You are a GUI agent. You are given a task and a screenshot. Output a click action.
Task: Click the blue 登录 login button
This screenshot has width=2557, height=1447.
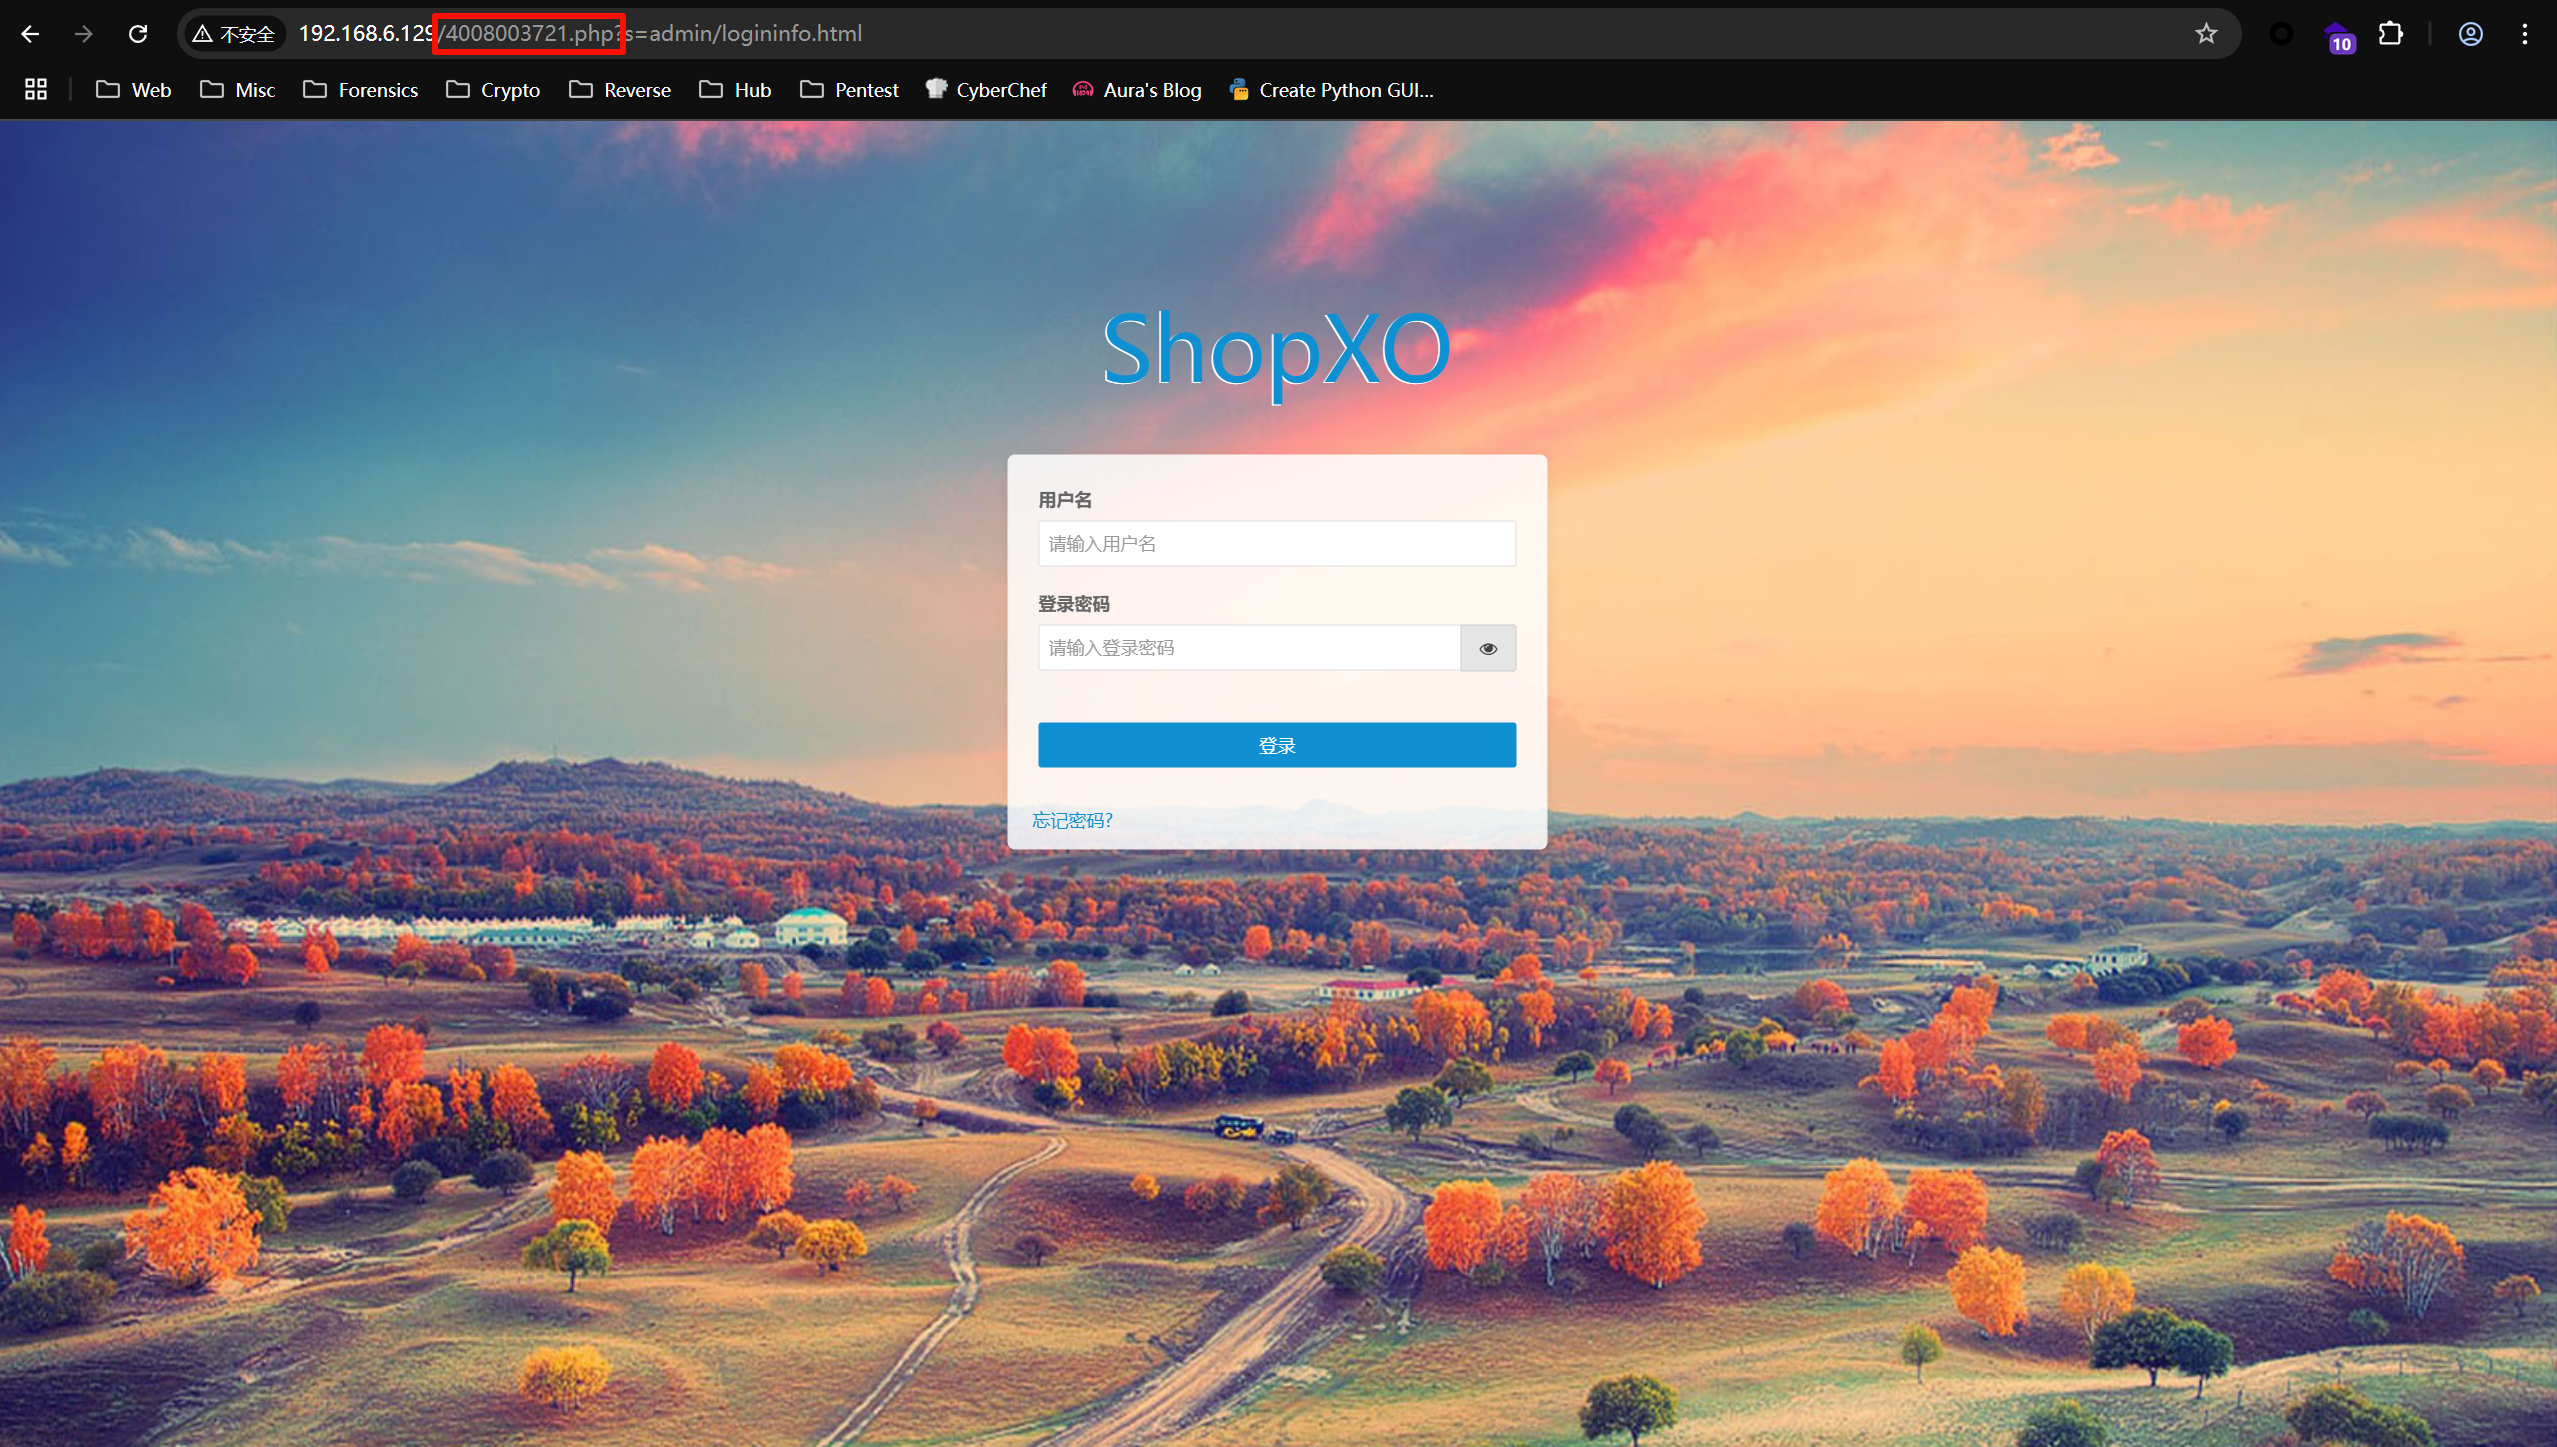point(1277,745)
